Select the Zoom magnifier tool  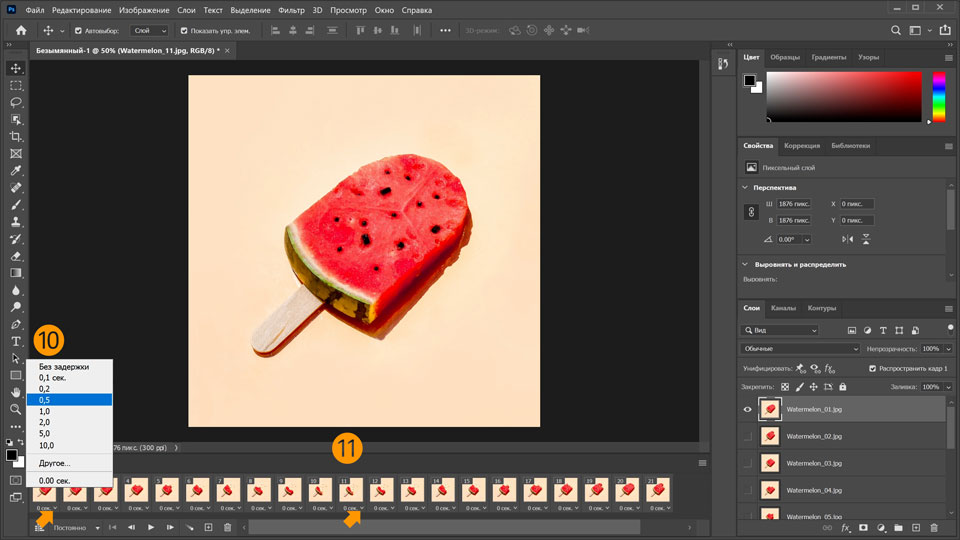(16, 409)
